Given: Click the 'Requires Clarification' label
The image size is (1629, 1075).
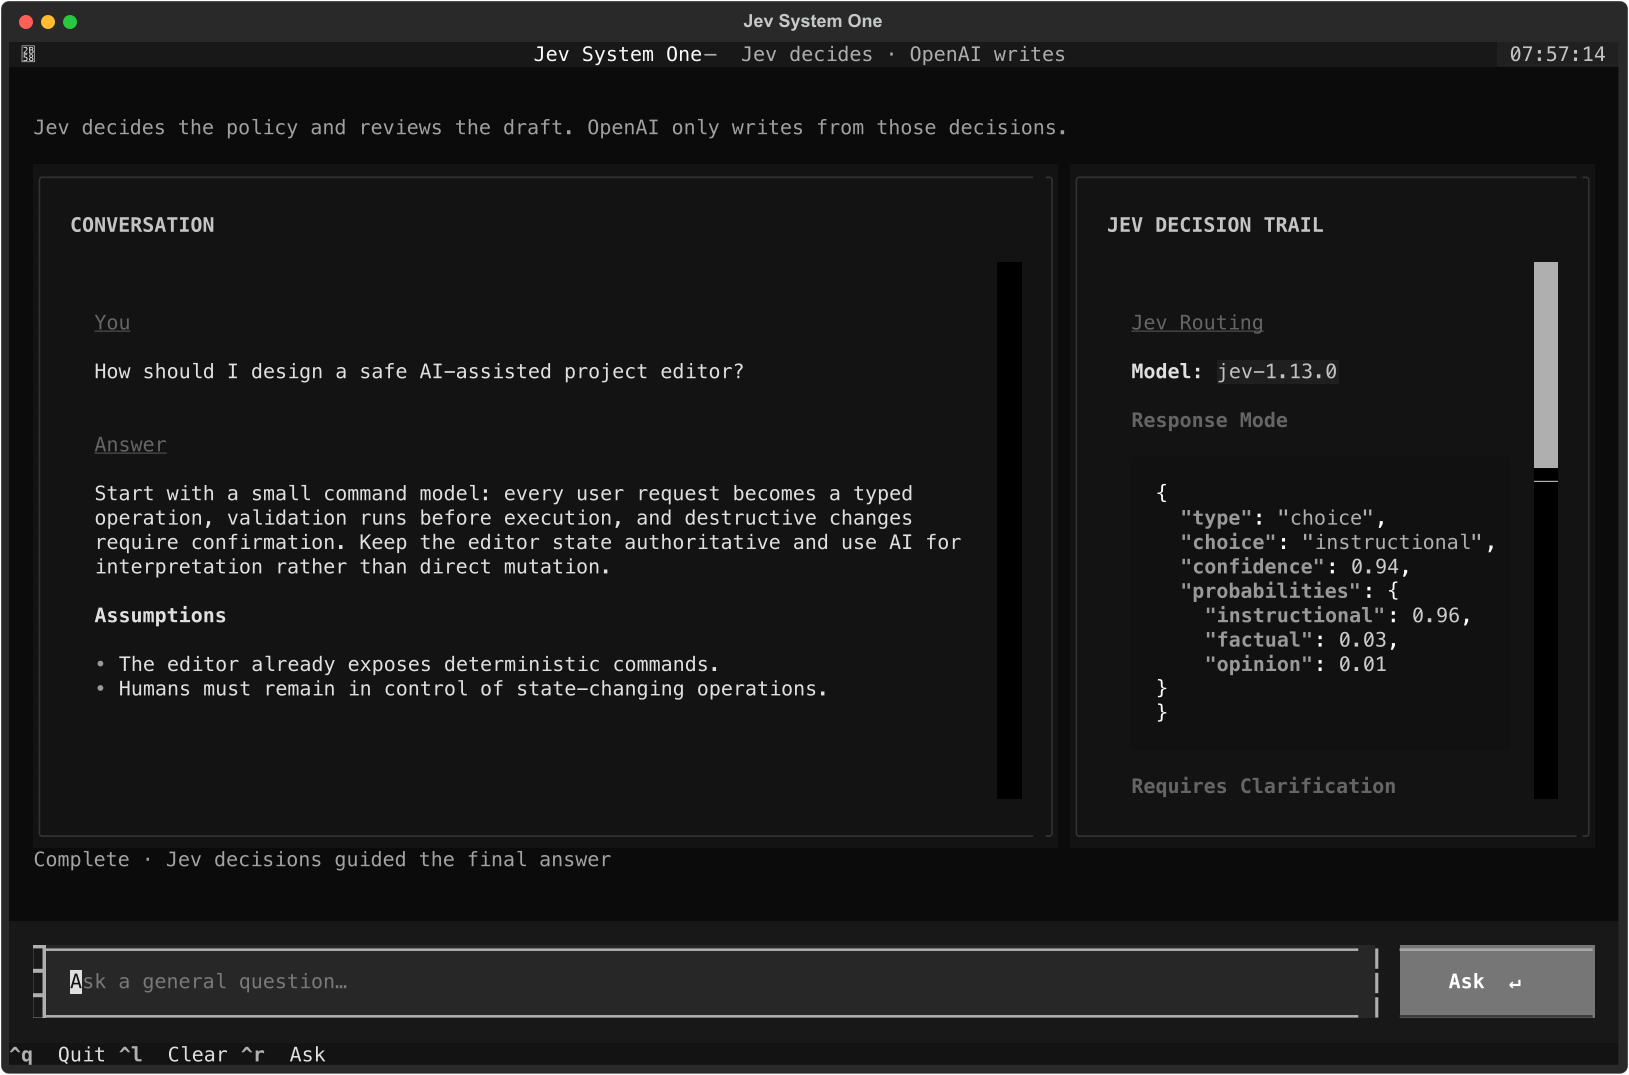Looking at the screenshot, I should [x=1263, y=786].
